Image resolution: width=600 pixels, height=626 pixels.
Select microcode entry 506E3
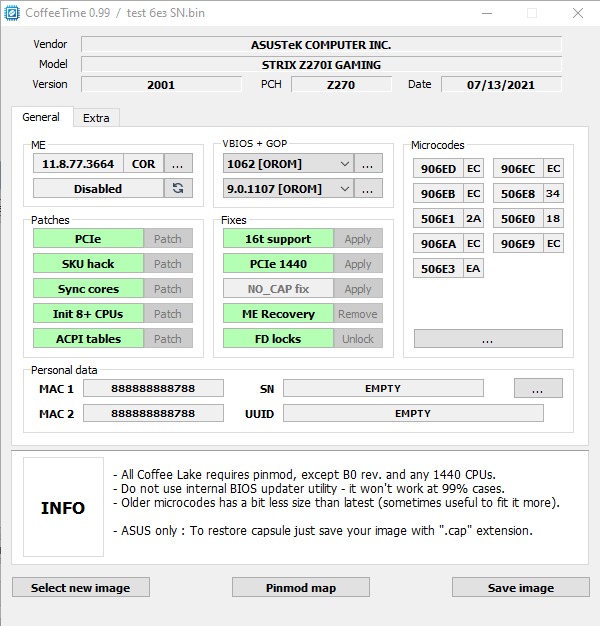(438, 268)
